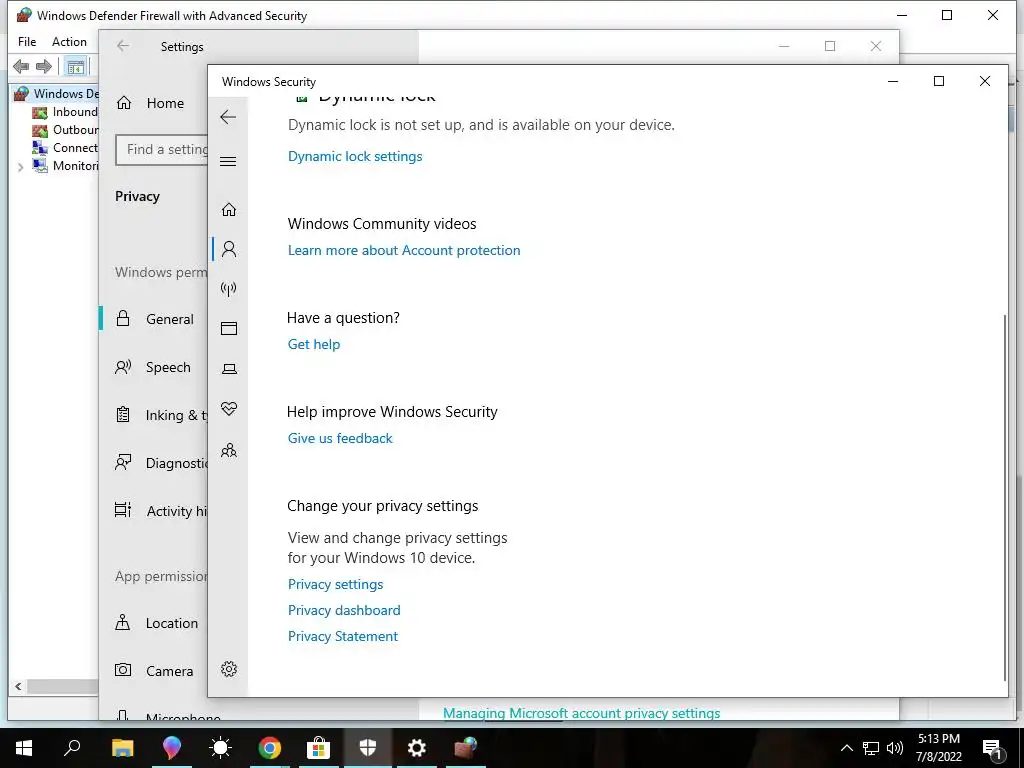This screenshot has height=768, width=1024.
Task: Click the Find a setting search box
Action: click(162, 150)
